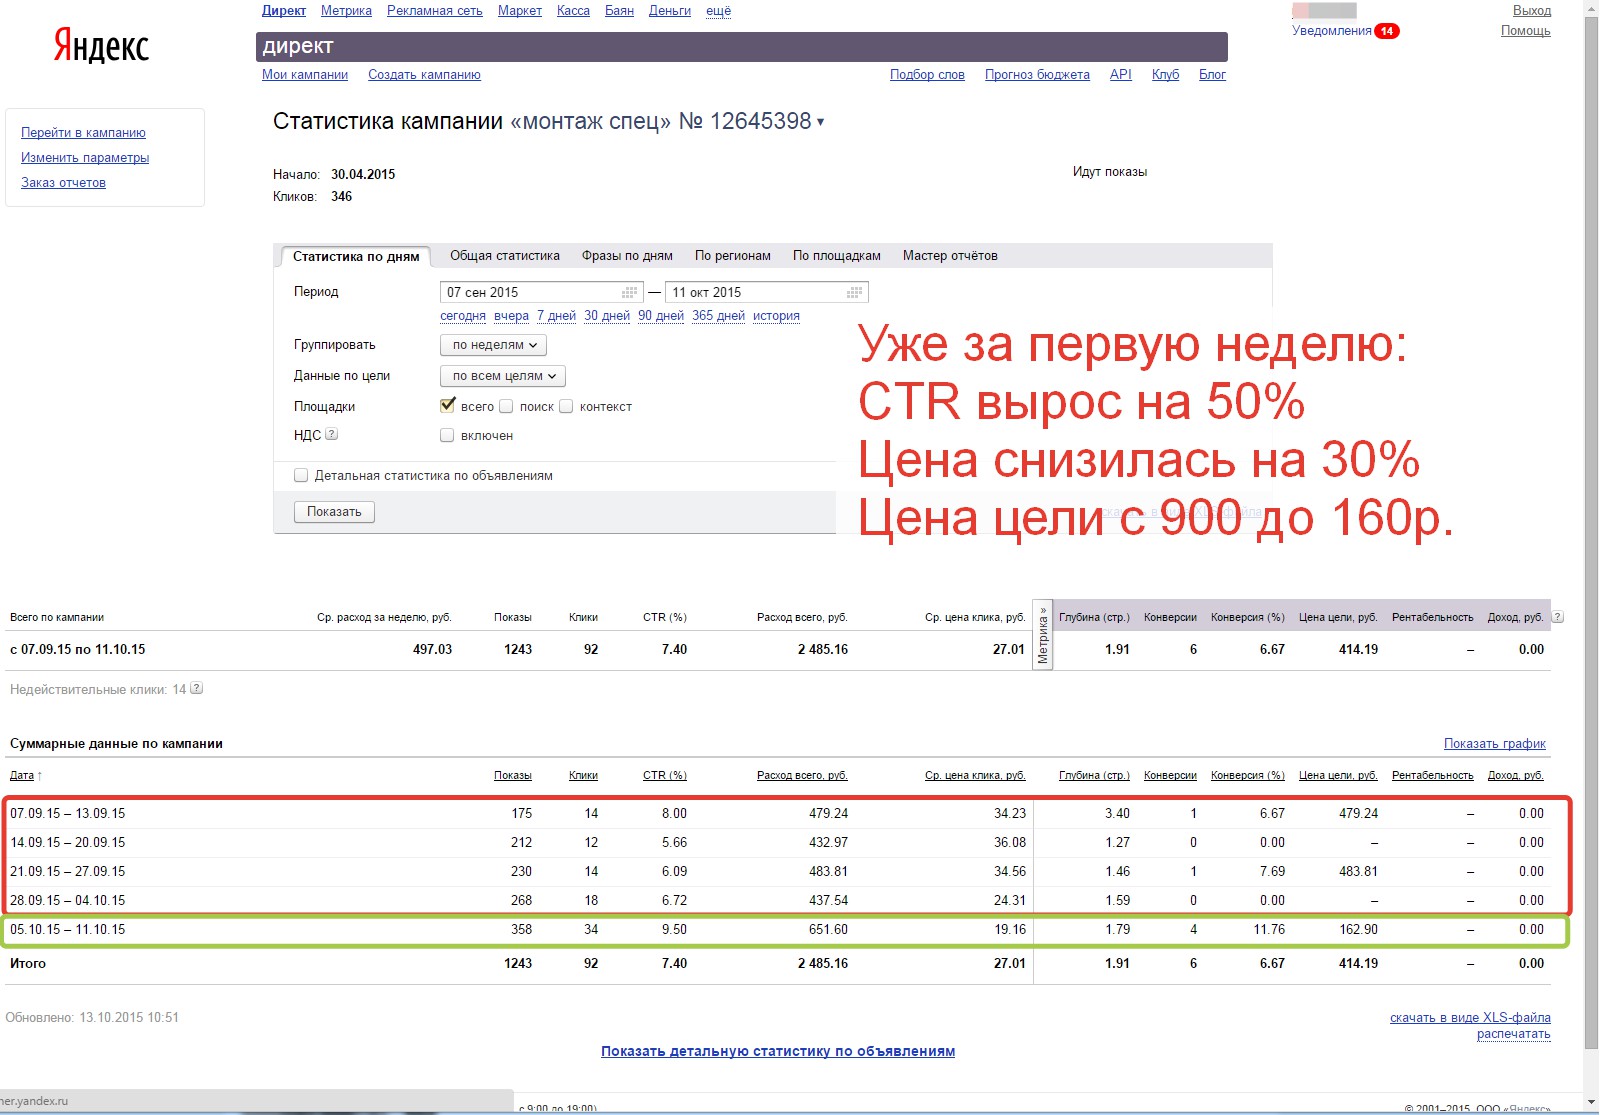
Task: Set period to сегодня
Action: (x=463, y=316)
